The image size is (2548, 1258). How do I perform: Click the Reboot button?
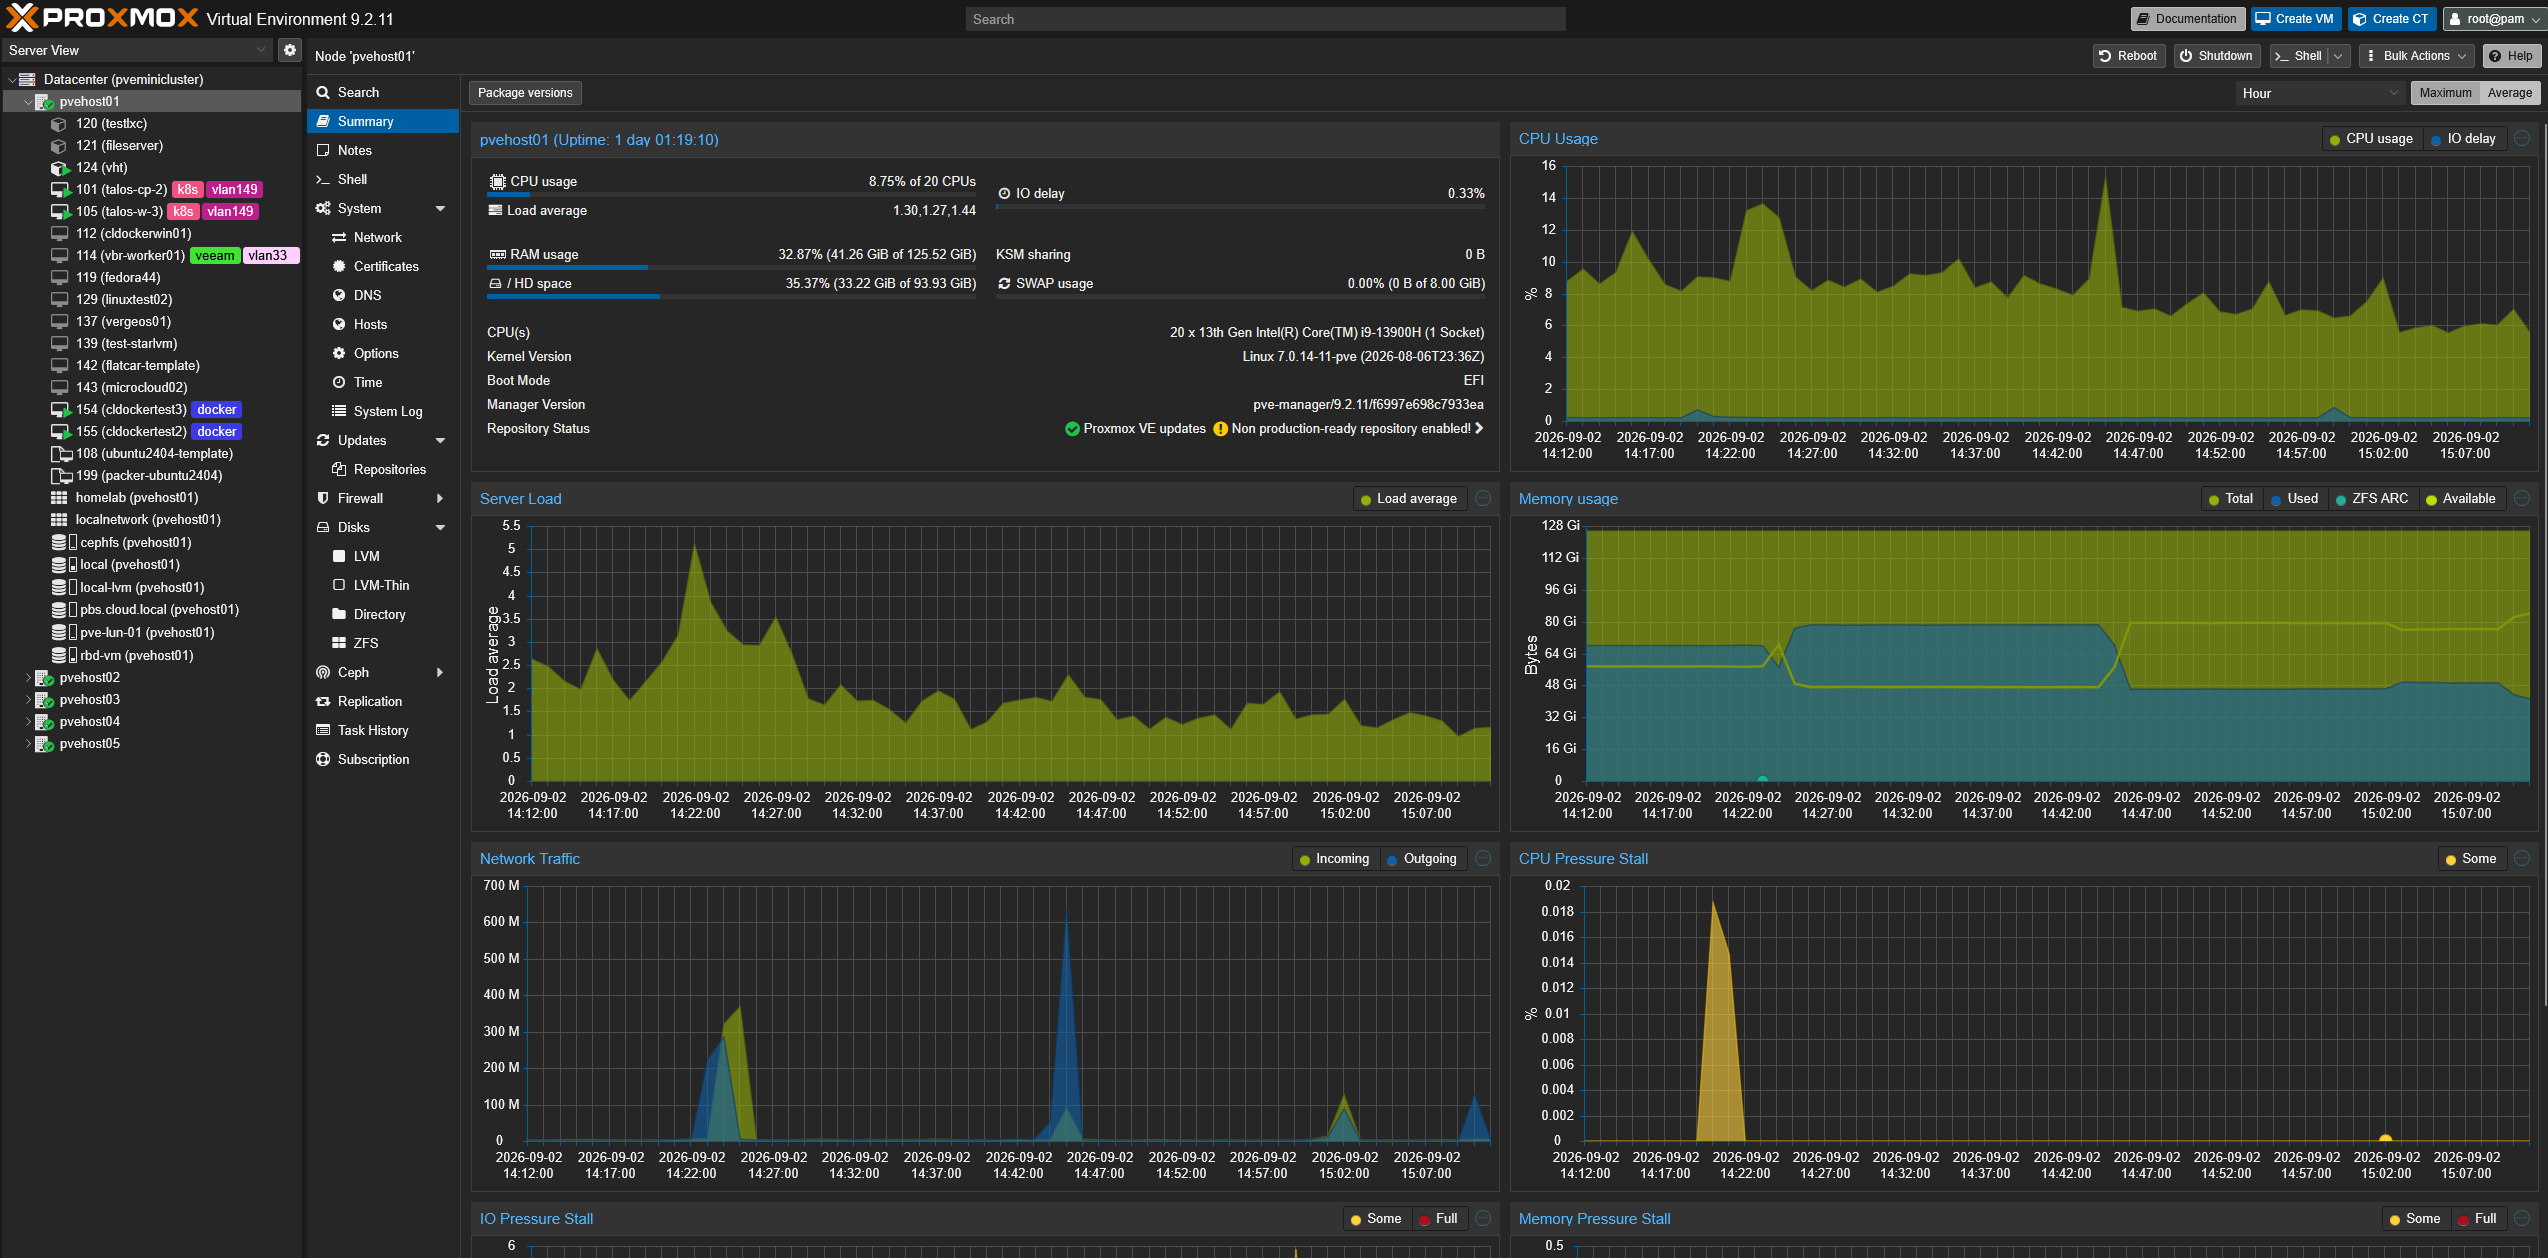click(2128, 56)
